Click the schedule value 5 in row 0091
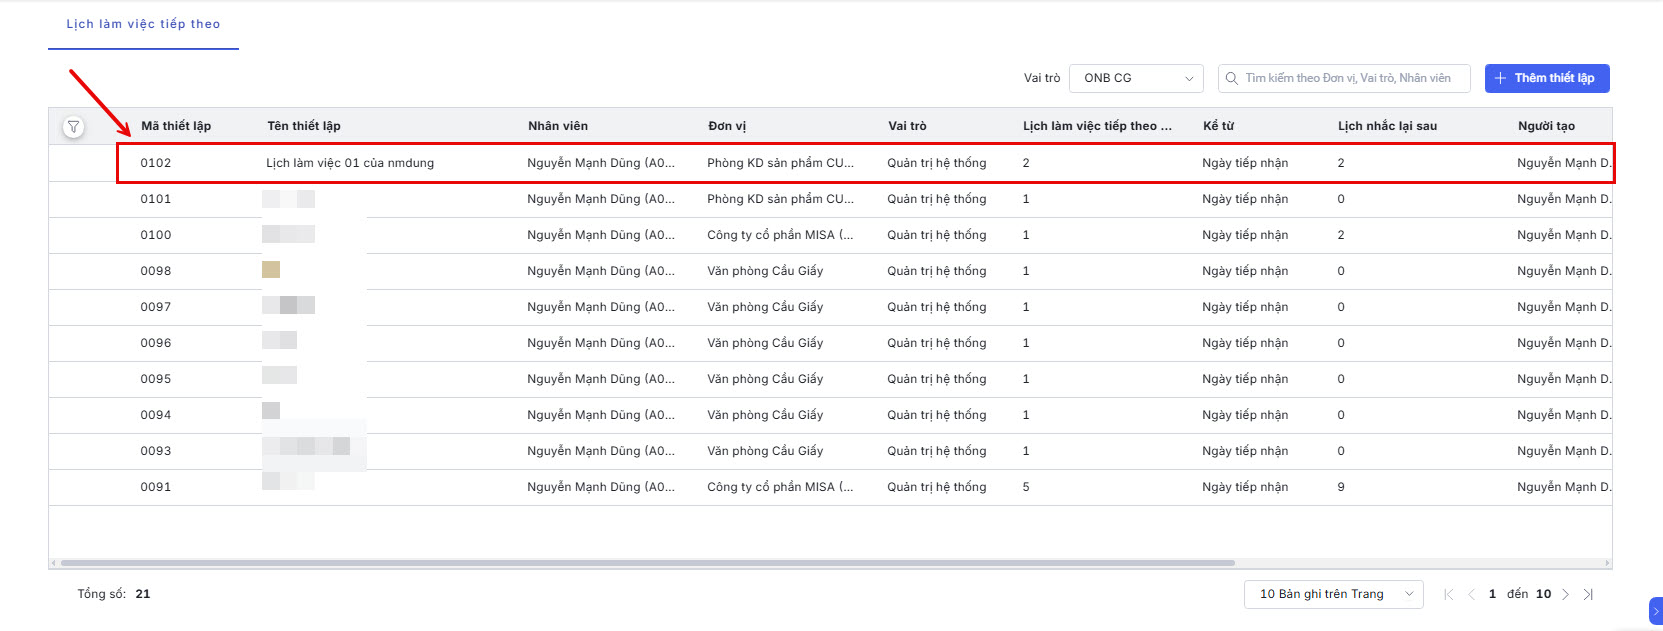The height and width of the screenshot is (631, 1663). click(1026, 487)
